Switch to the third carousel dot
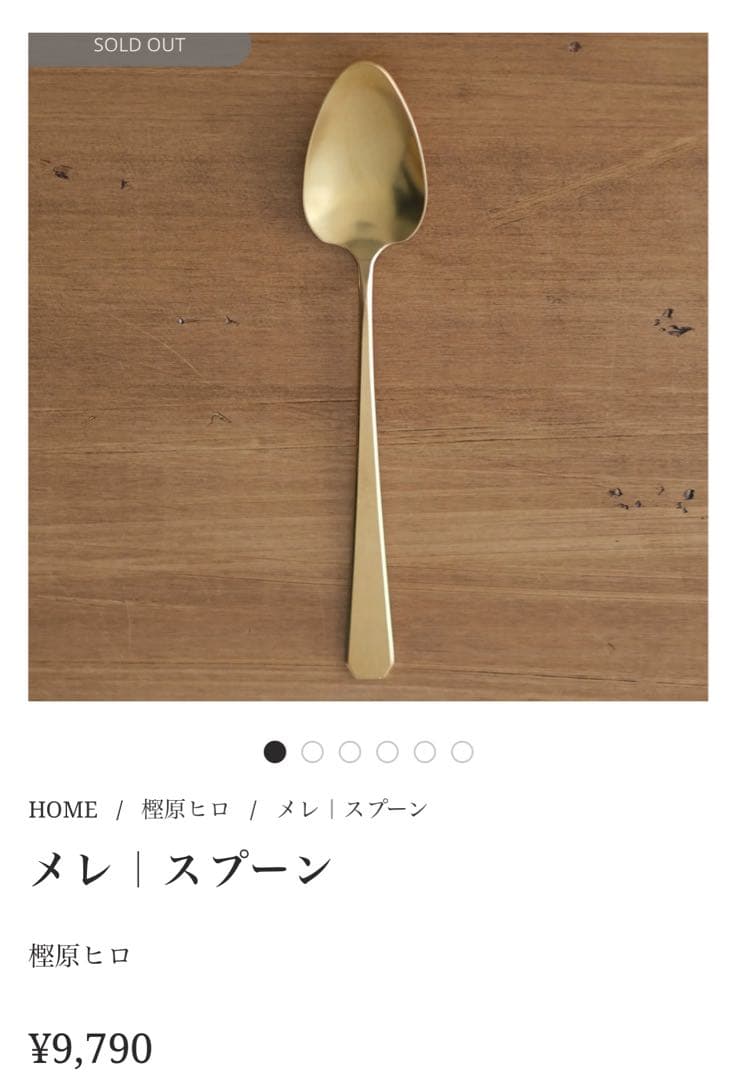The width and height of the screenshot is (737, 1080). tap(350, 751)
